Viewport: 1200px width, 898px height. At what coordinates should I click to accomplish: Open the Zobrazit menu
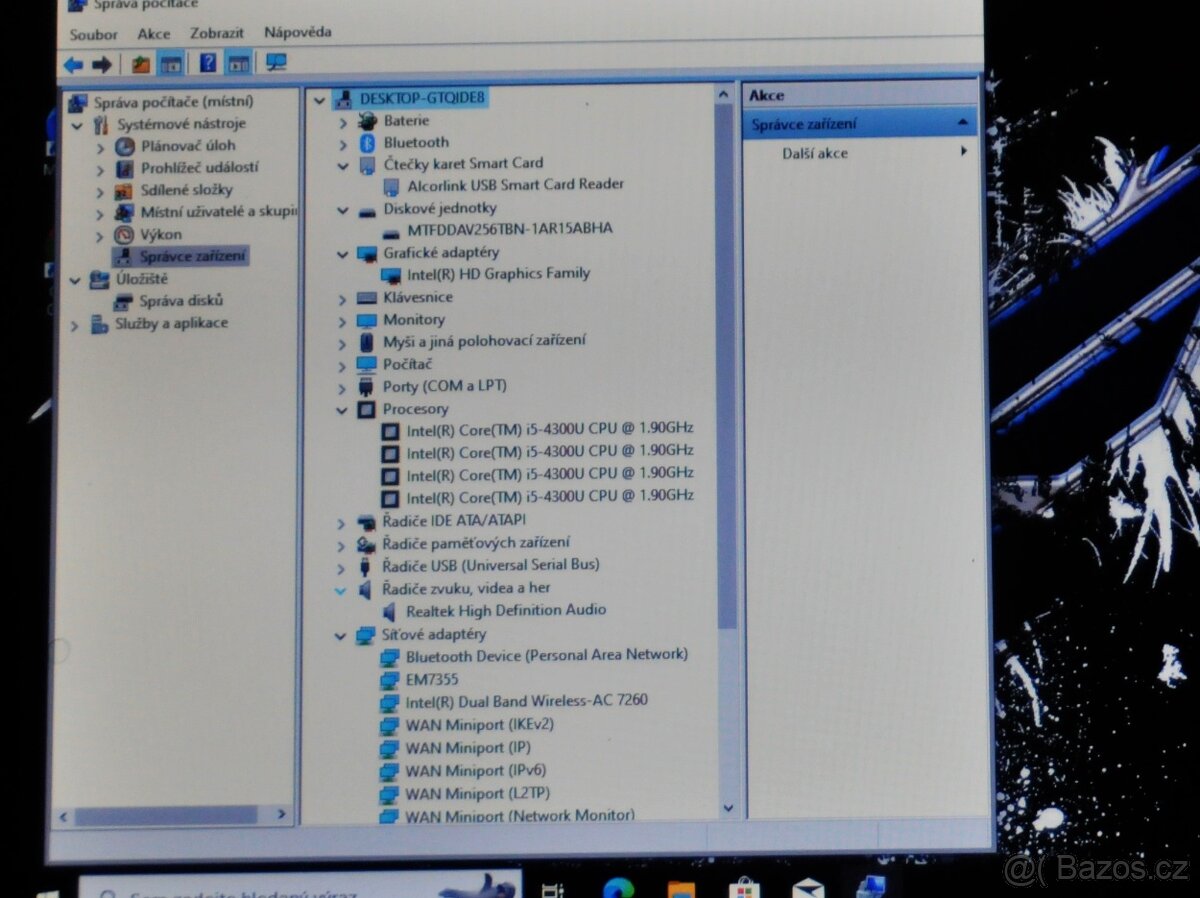(x=216, y=33)
